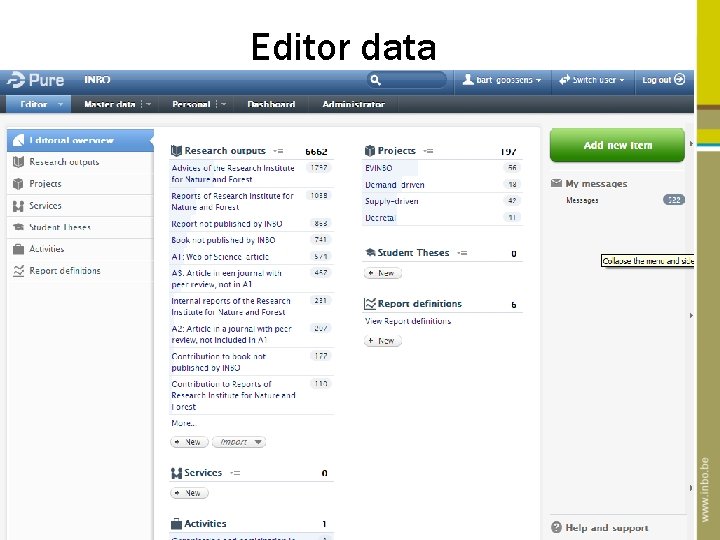
Task: Open the EVINBO projects link
Action: click(378, 168)
